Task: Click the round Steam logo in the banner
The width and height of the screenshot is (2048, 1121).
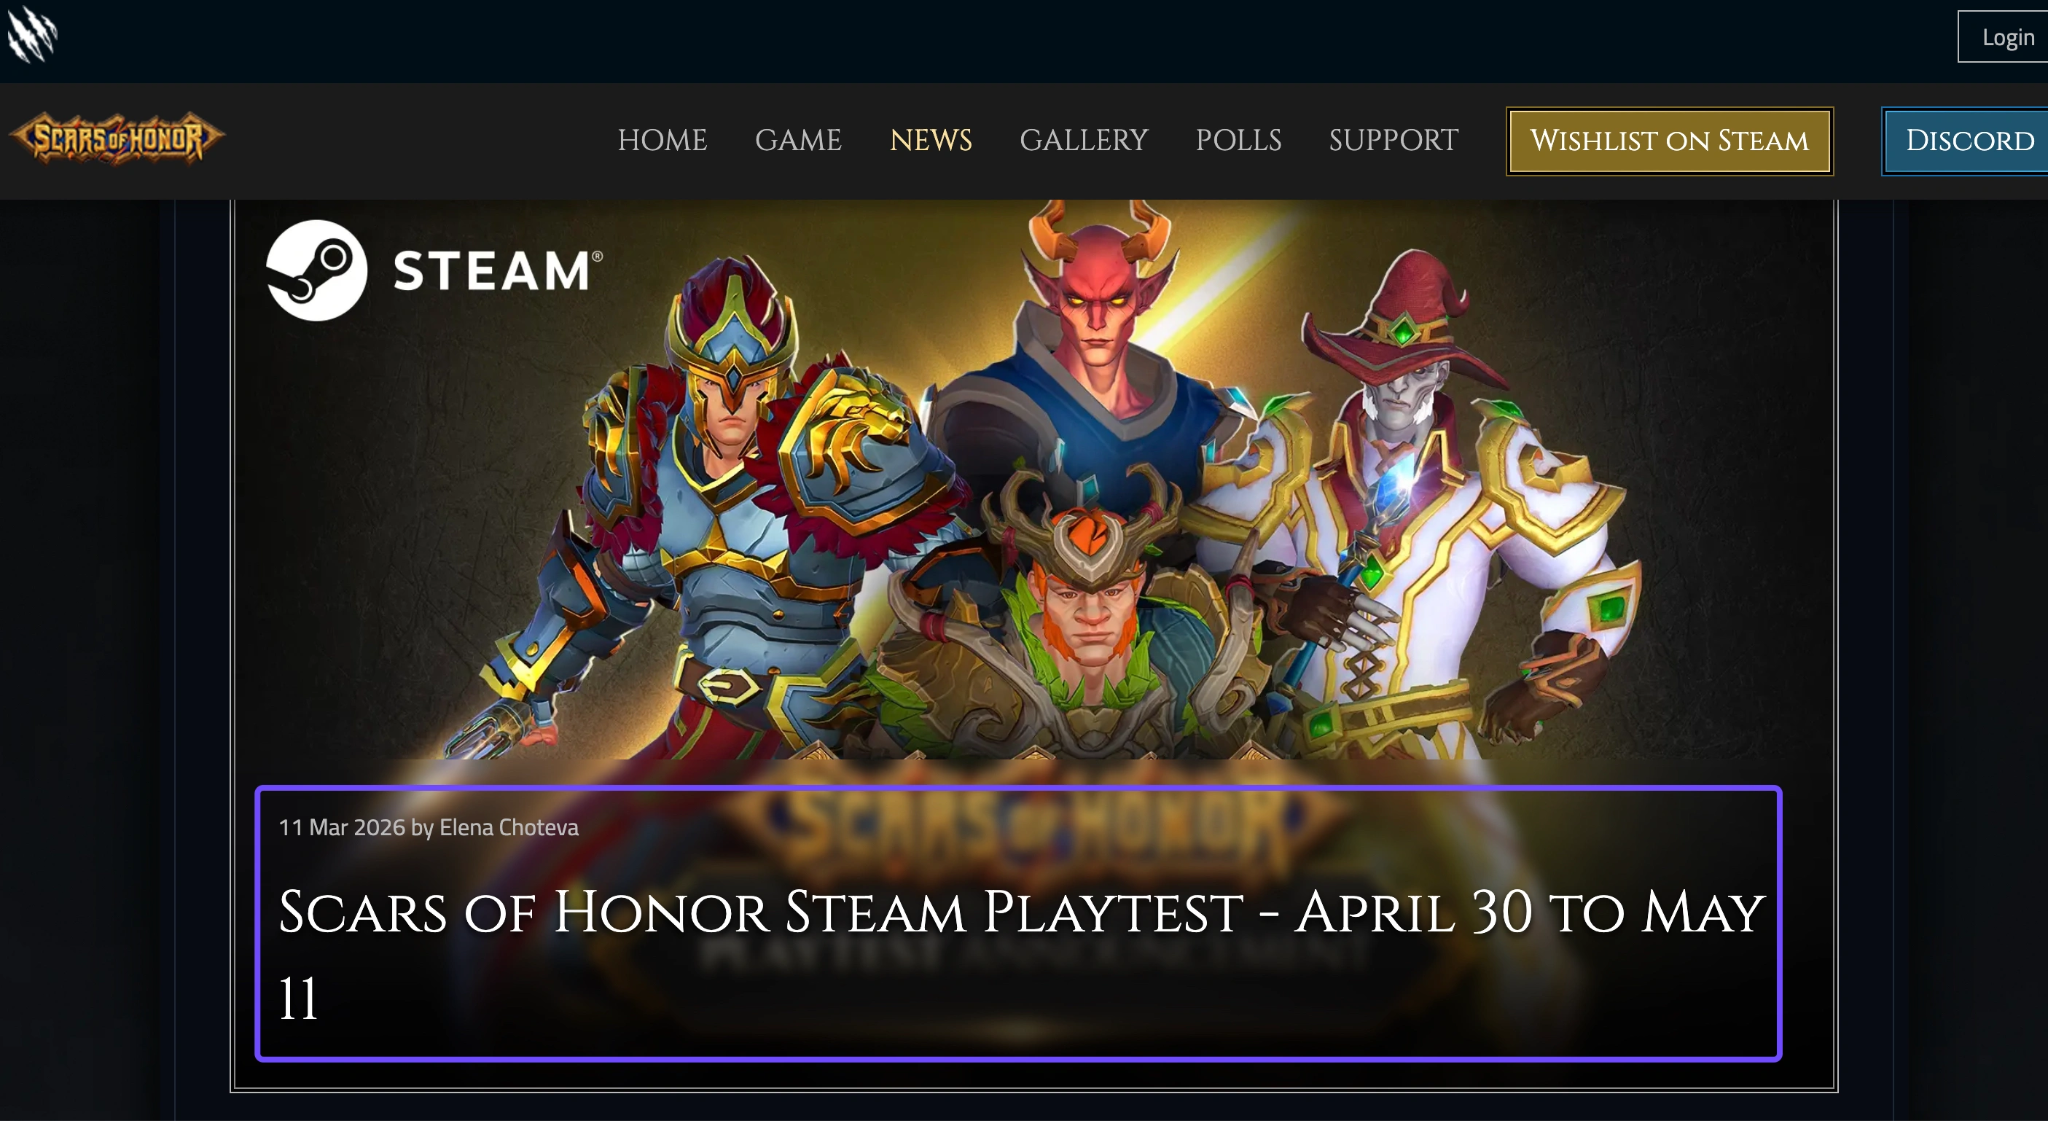Action: coord(316,270)
